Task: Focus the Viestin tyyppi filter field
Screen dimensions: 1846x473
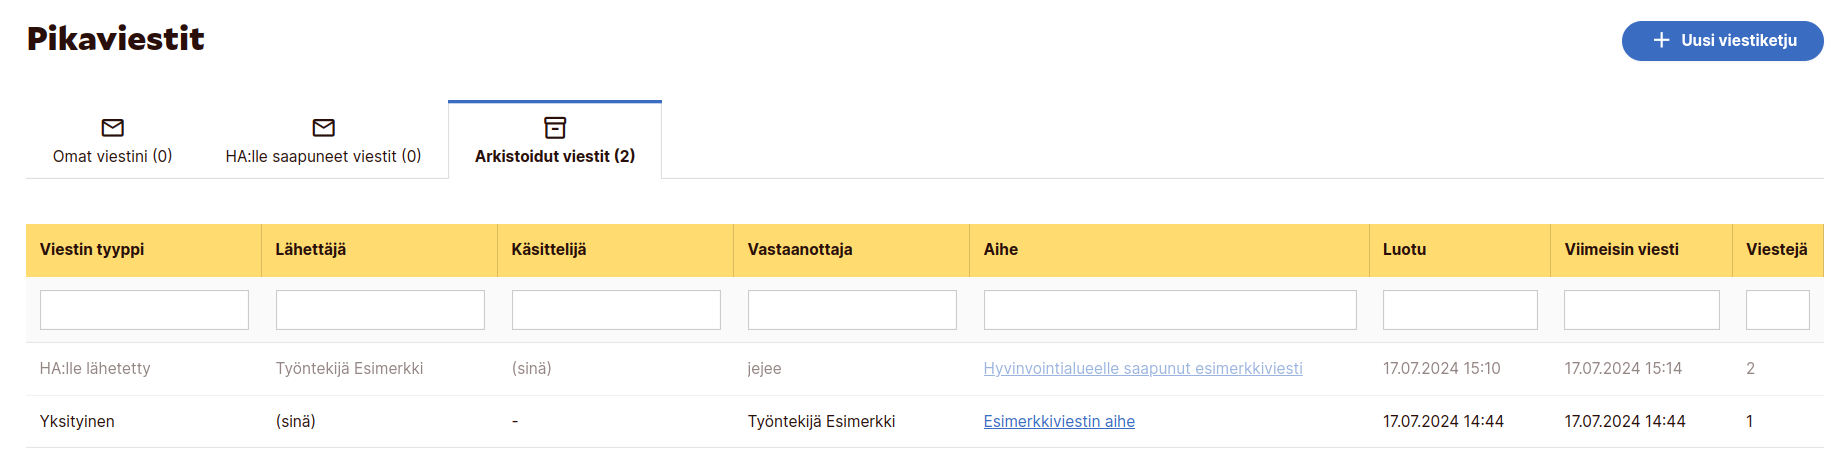Action: 144,310
